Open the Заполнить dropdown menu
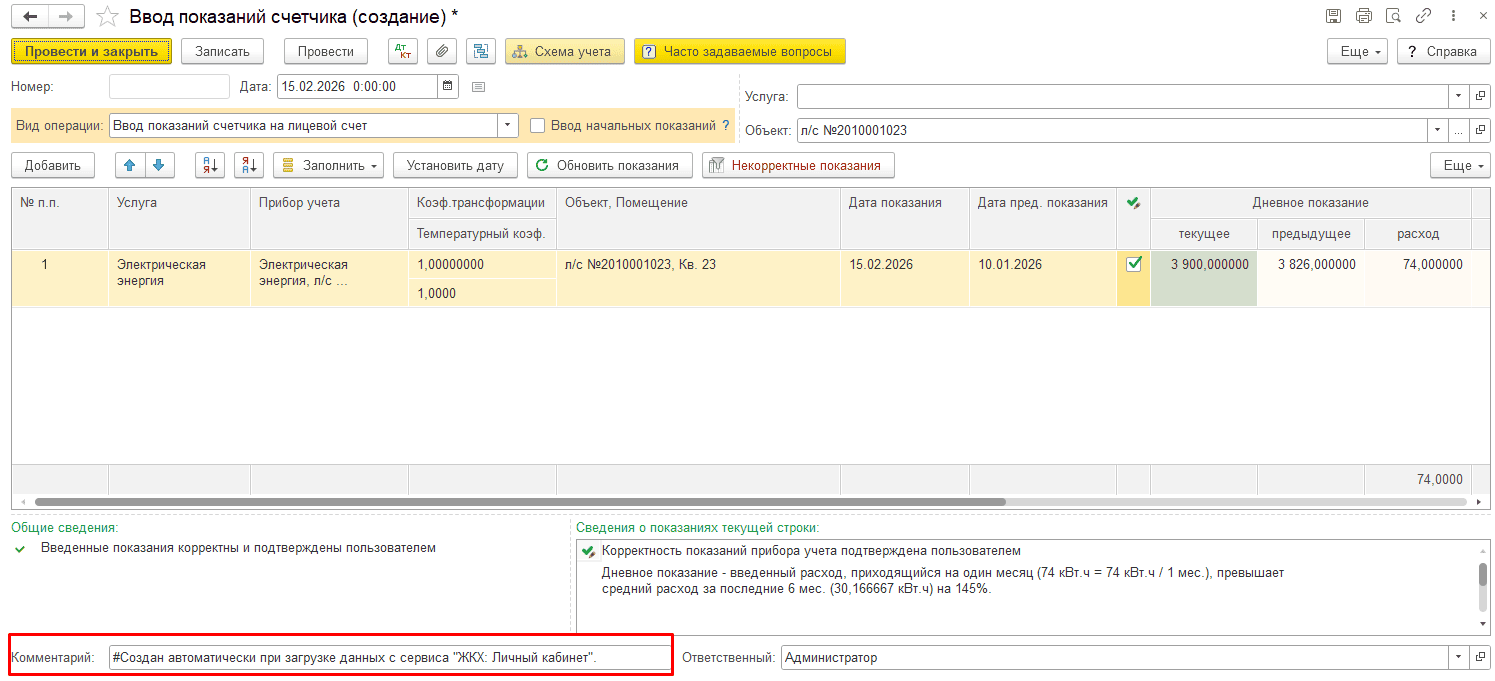 [x=328, y=165]
